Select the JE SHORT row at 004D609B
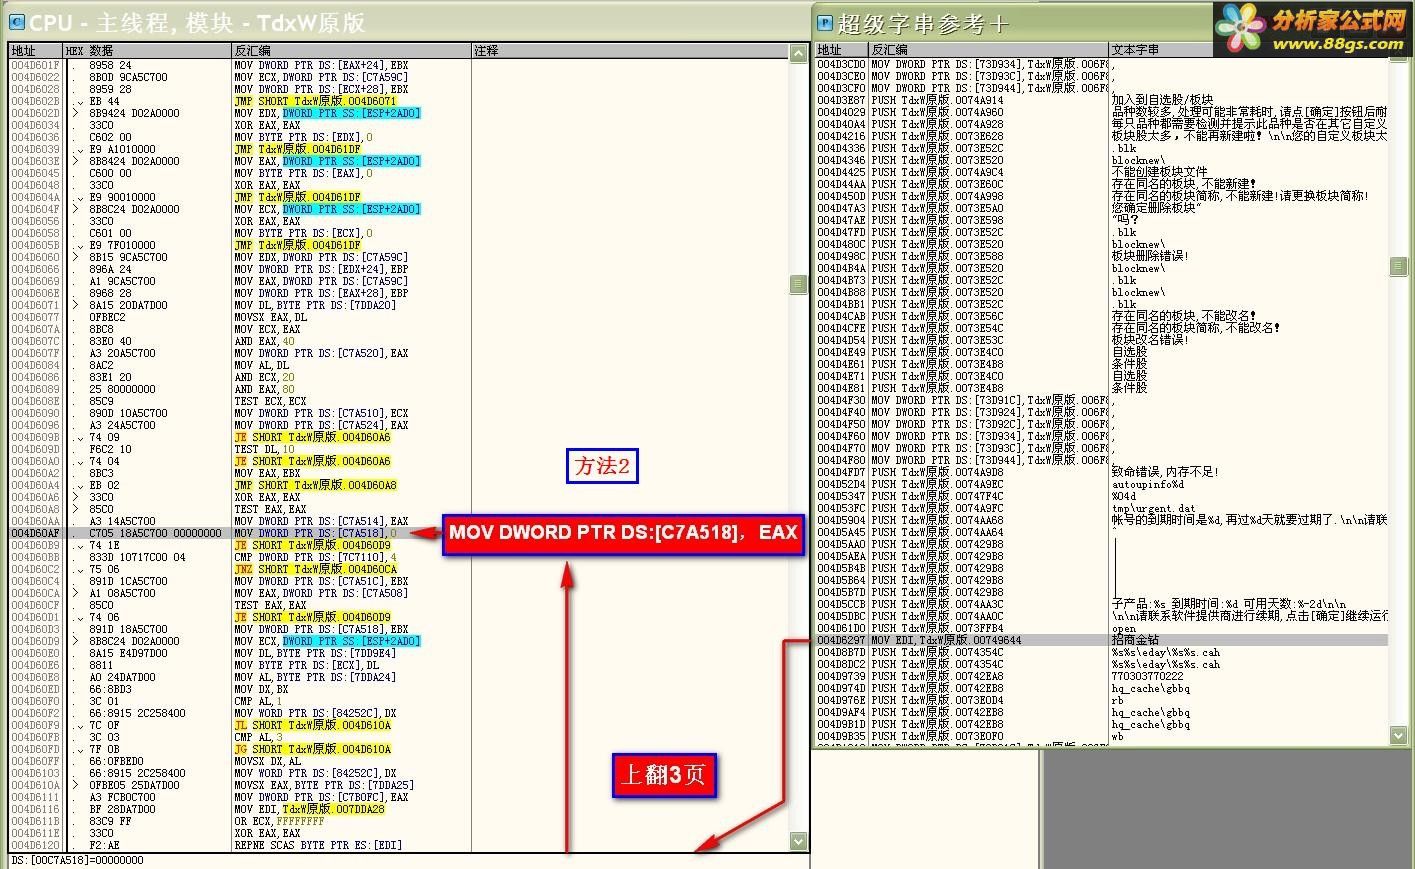Image resolution: width=1415 pixels, height=869 pixels. [x=399, y=437]
